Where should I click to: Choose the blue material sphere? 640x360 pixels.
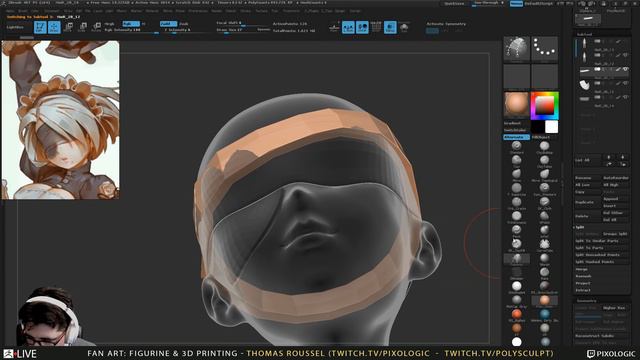click(x=544, y=314)
